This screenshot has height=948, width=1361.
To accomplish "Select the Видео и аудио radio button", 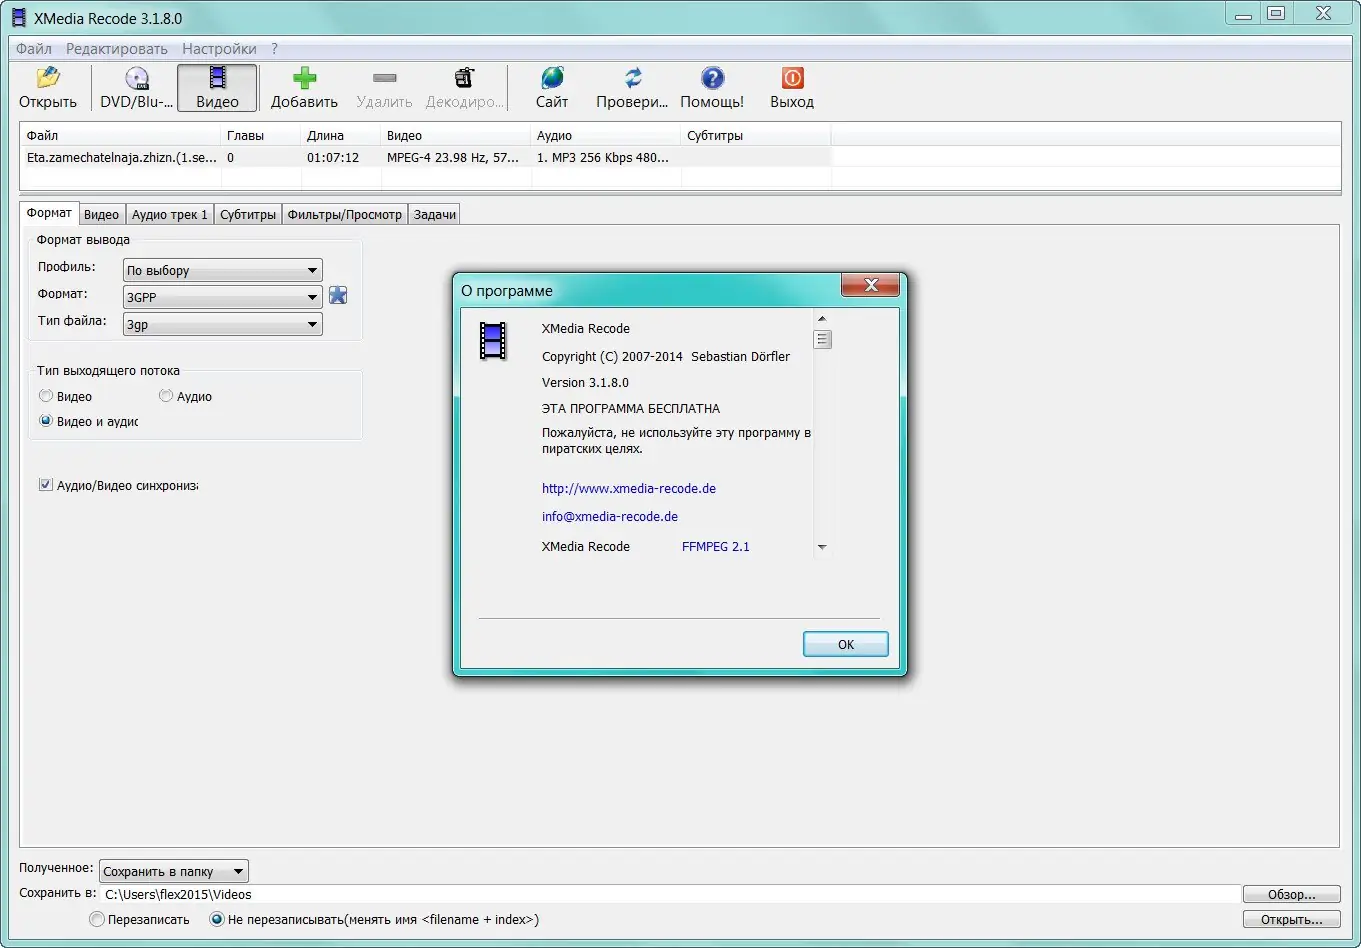I will click(x=46, y=421).
